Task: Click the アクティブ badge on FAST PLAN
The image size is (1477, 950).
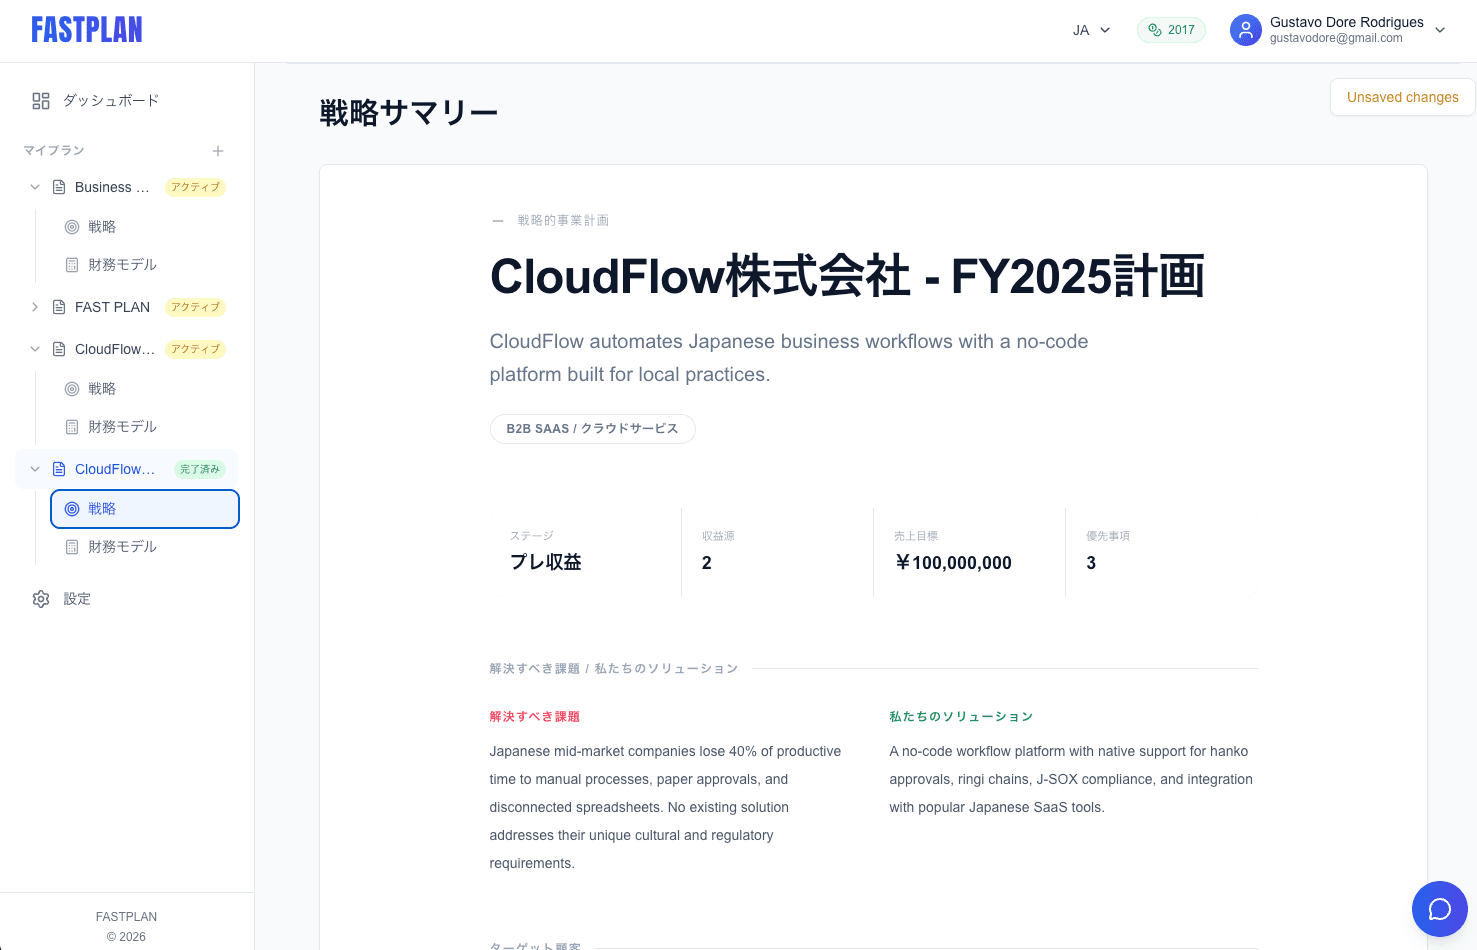Action: (195, 307)
